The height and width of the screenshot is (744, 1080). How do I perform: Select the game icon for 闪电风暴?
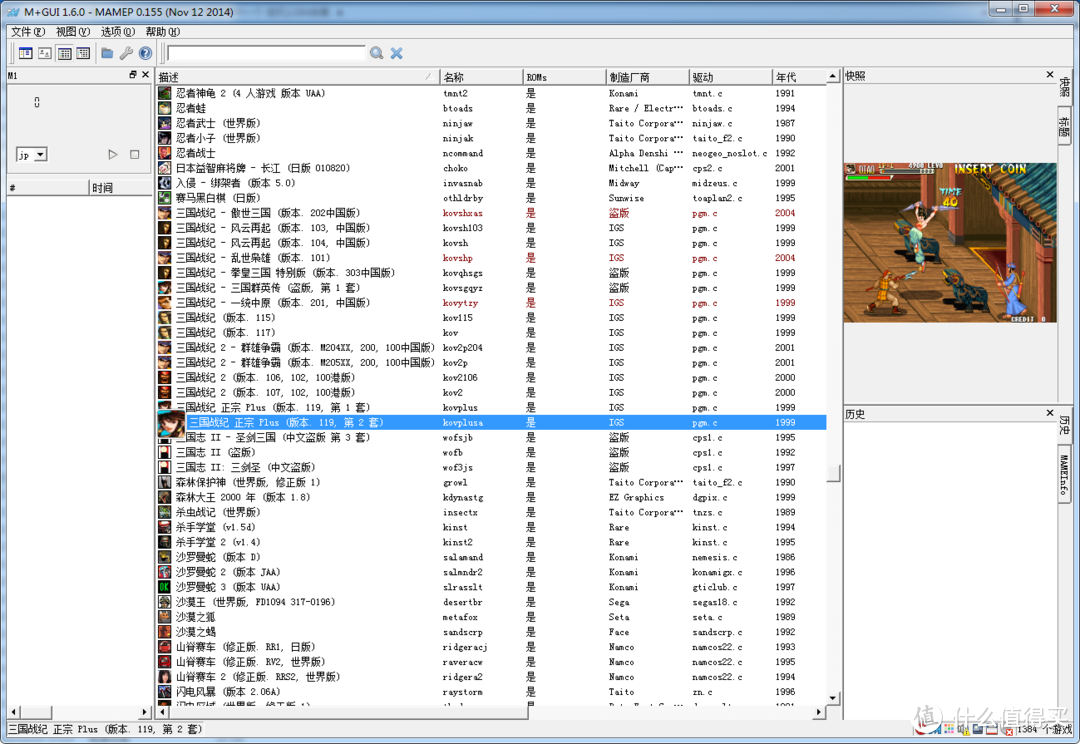(165, 692)
